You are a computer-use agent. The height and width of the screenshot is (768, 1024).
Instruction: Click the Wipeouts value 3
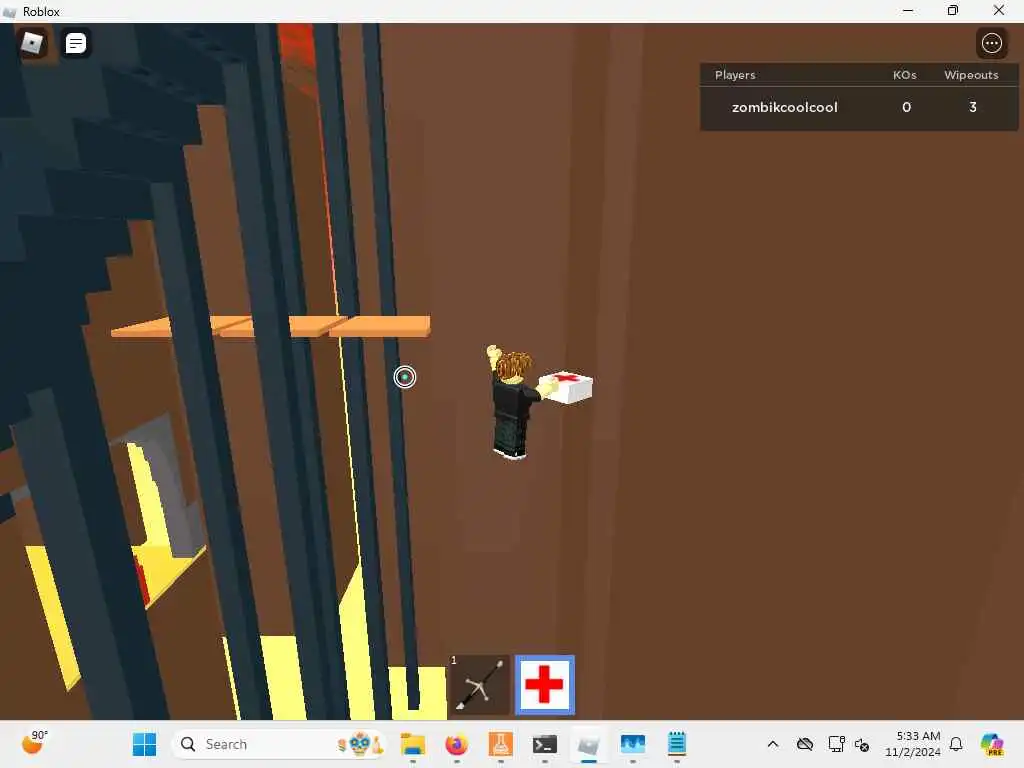coord(972,107)
